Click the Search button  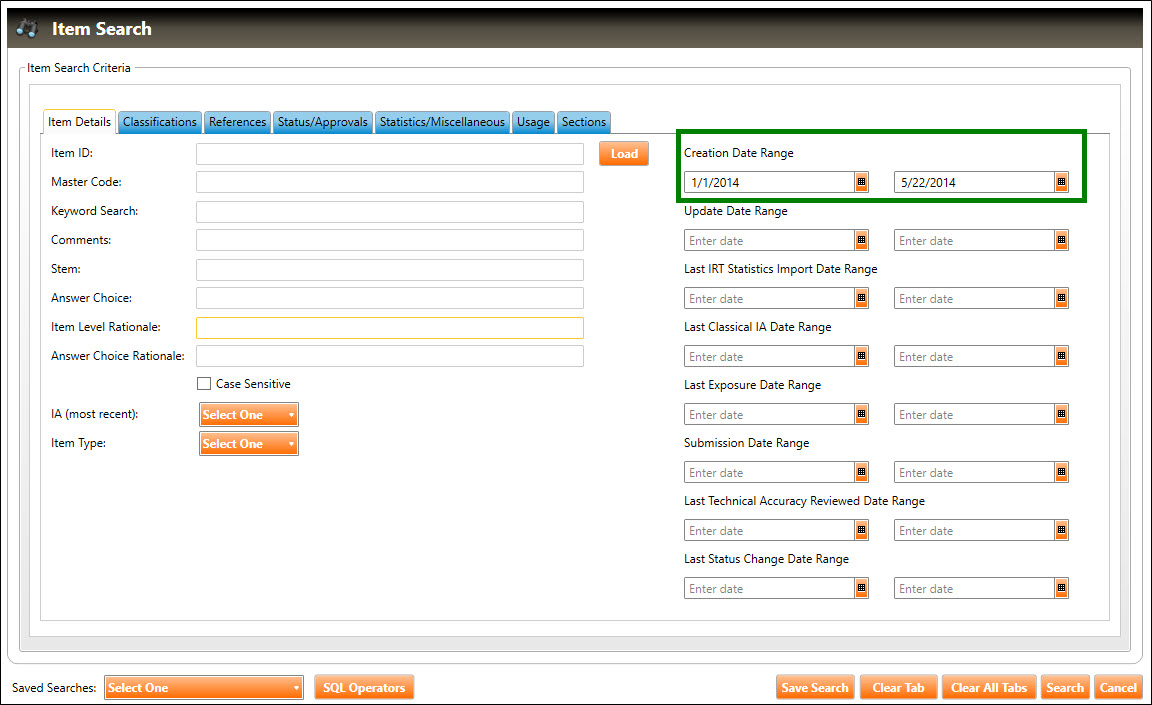coord(1064,688)
